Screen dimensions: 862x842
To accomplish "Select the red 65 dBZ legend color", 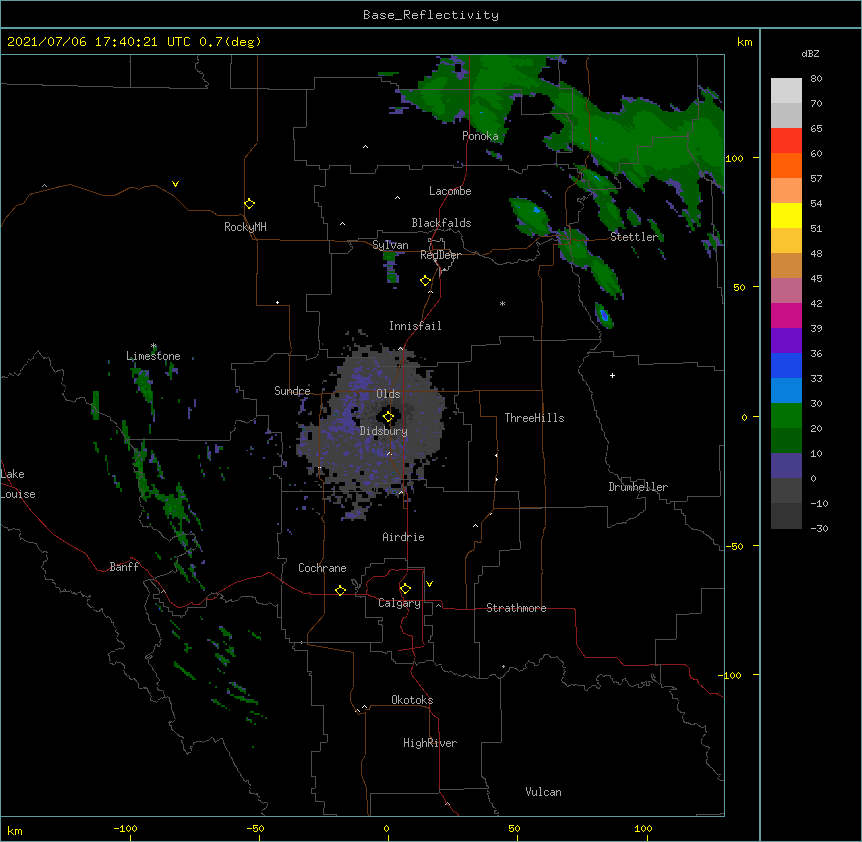I will click(786, 140).
